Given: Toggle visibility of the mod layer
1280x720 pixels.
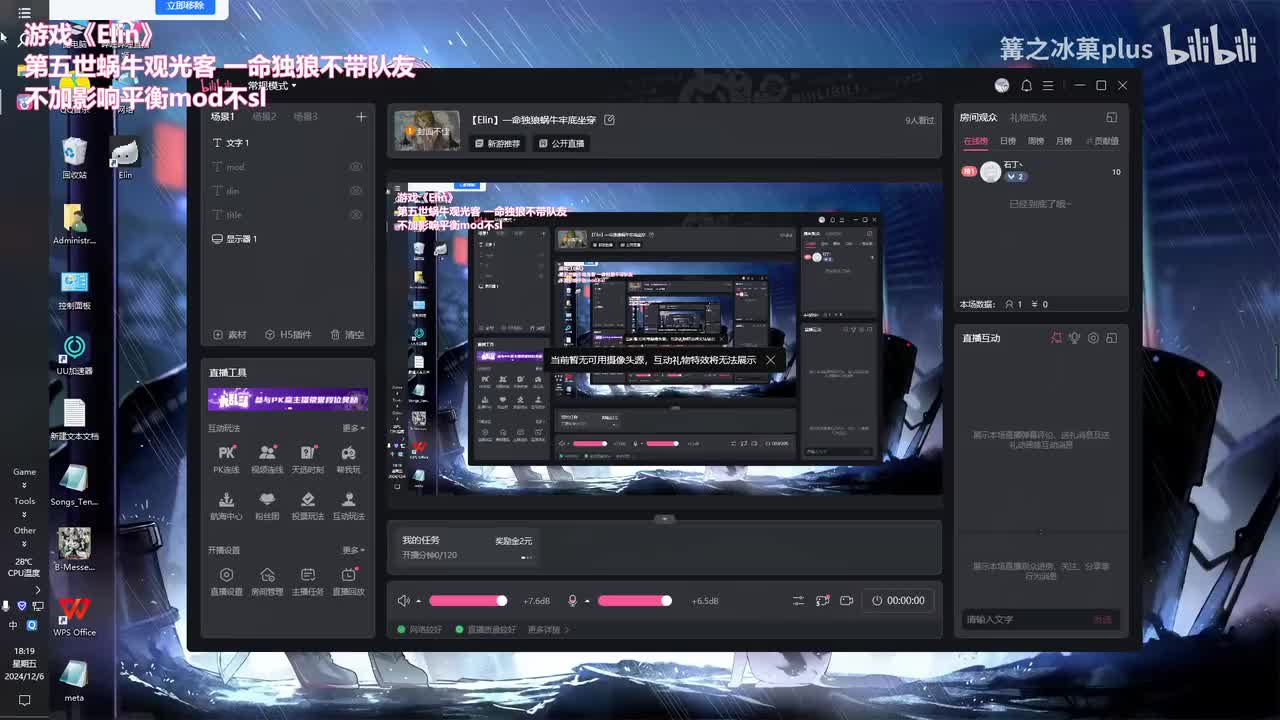Looking at the screenshot, I should (355, 167).
